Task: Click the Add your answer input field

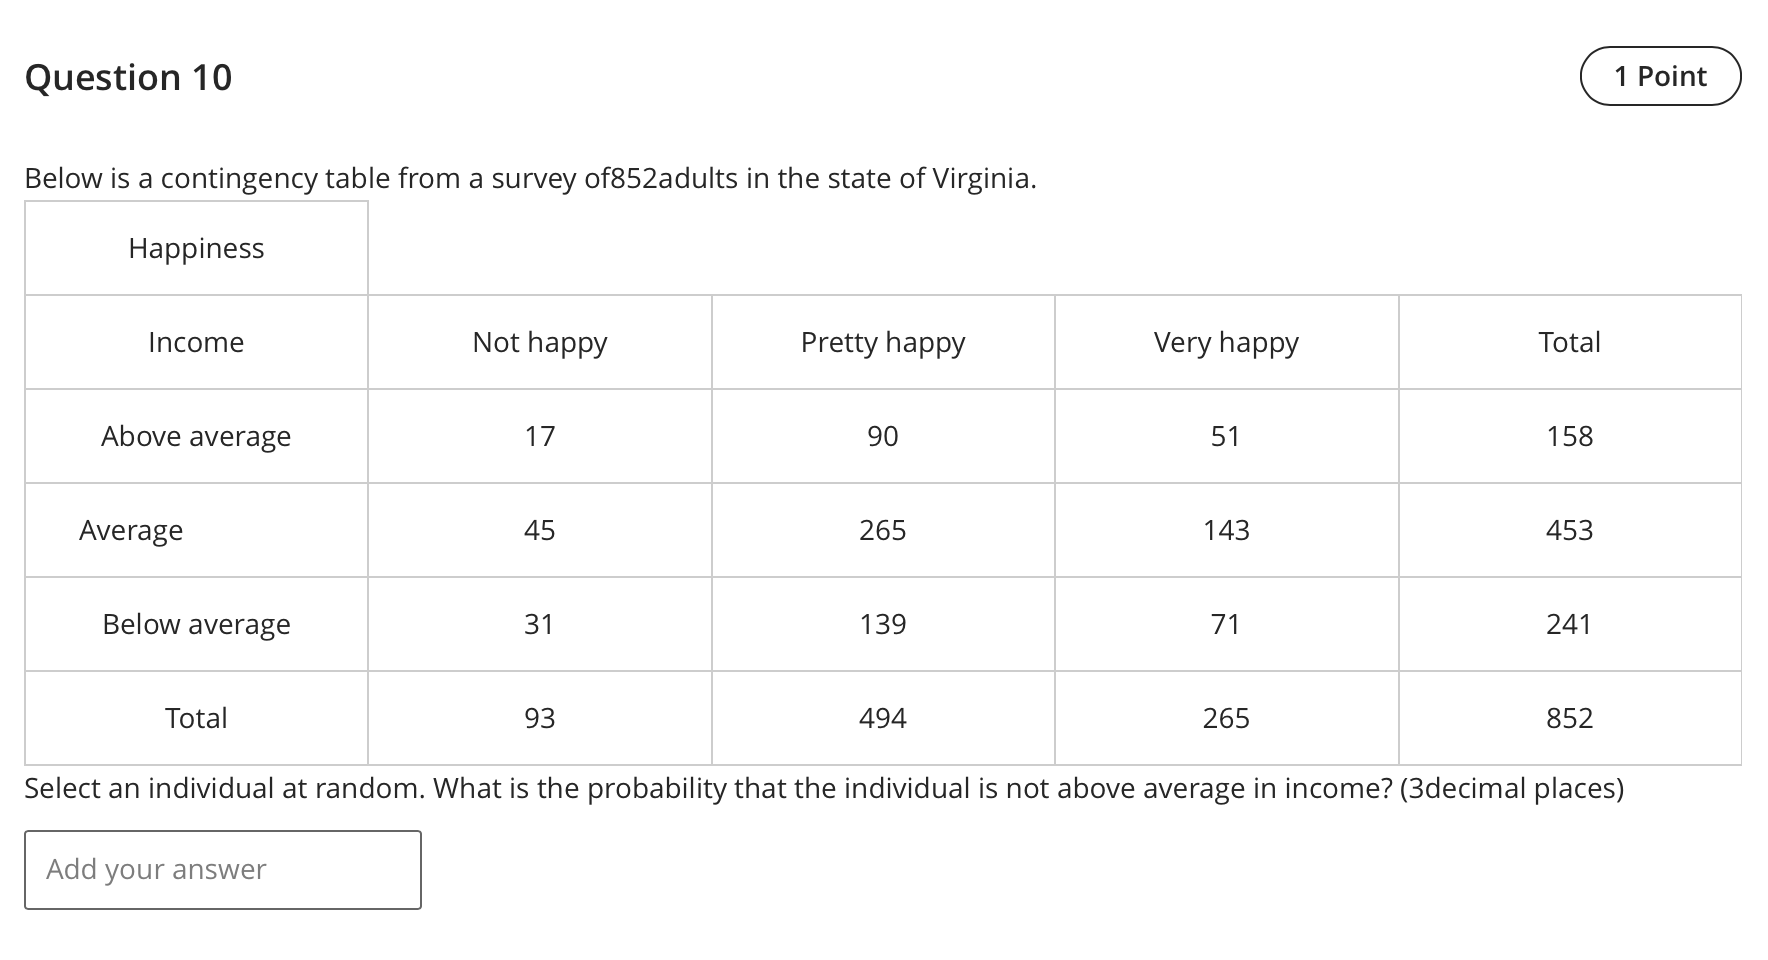Action: click(x=222, y=869)
